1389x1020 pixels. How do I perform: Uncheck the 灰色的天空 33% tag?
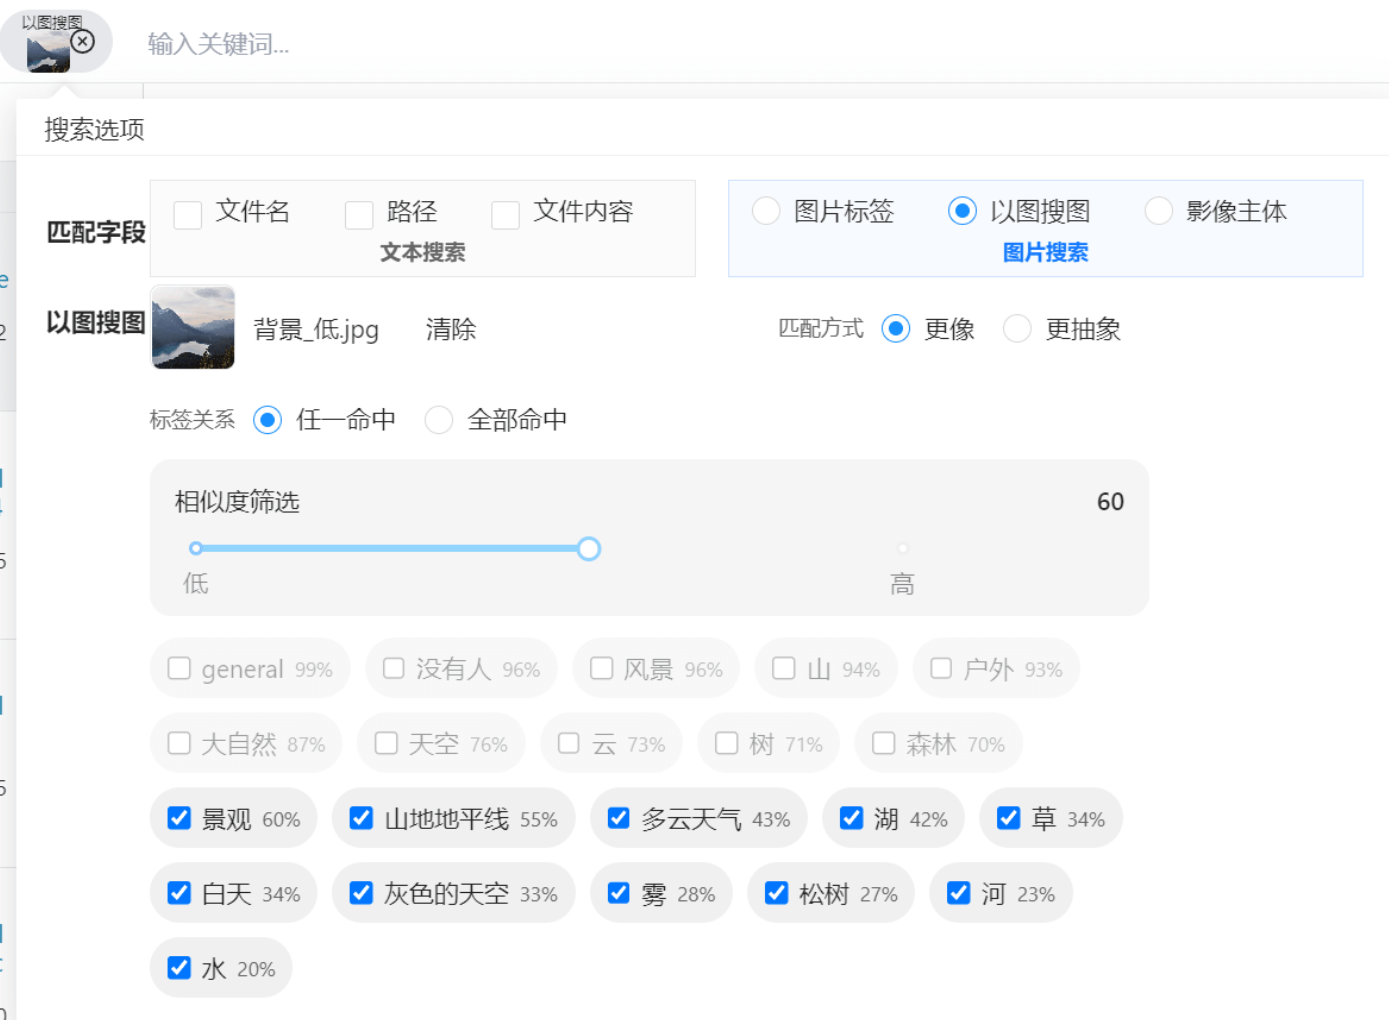pos(362,892)
